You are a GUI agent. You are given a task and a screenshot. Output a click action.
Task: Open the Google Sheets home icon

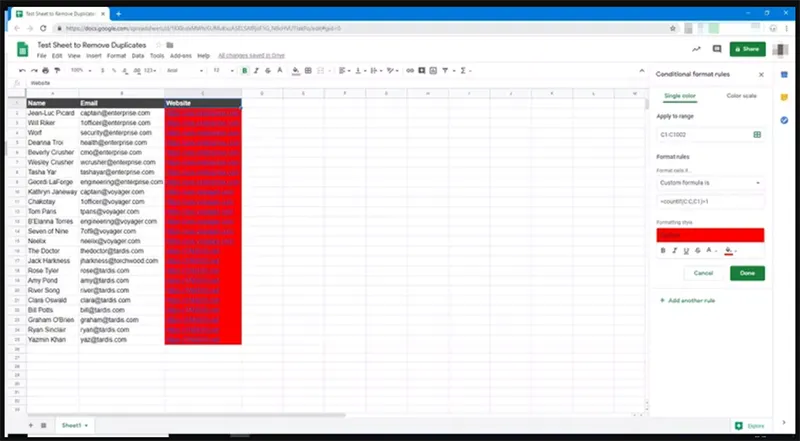pos(22,49)
